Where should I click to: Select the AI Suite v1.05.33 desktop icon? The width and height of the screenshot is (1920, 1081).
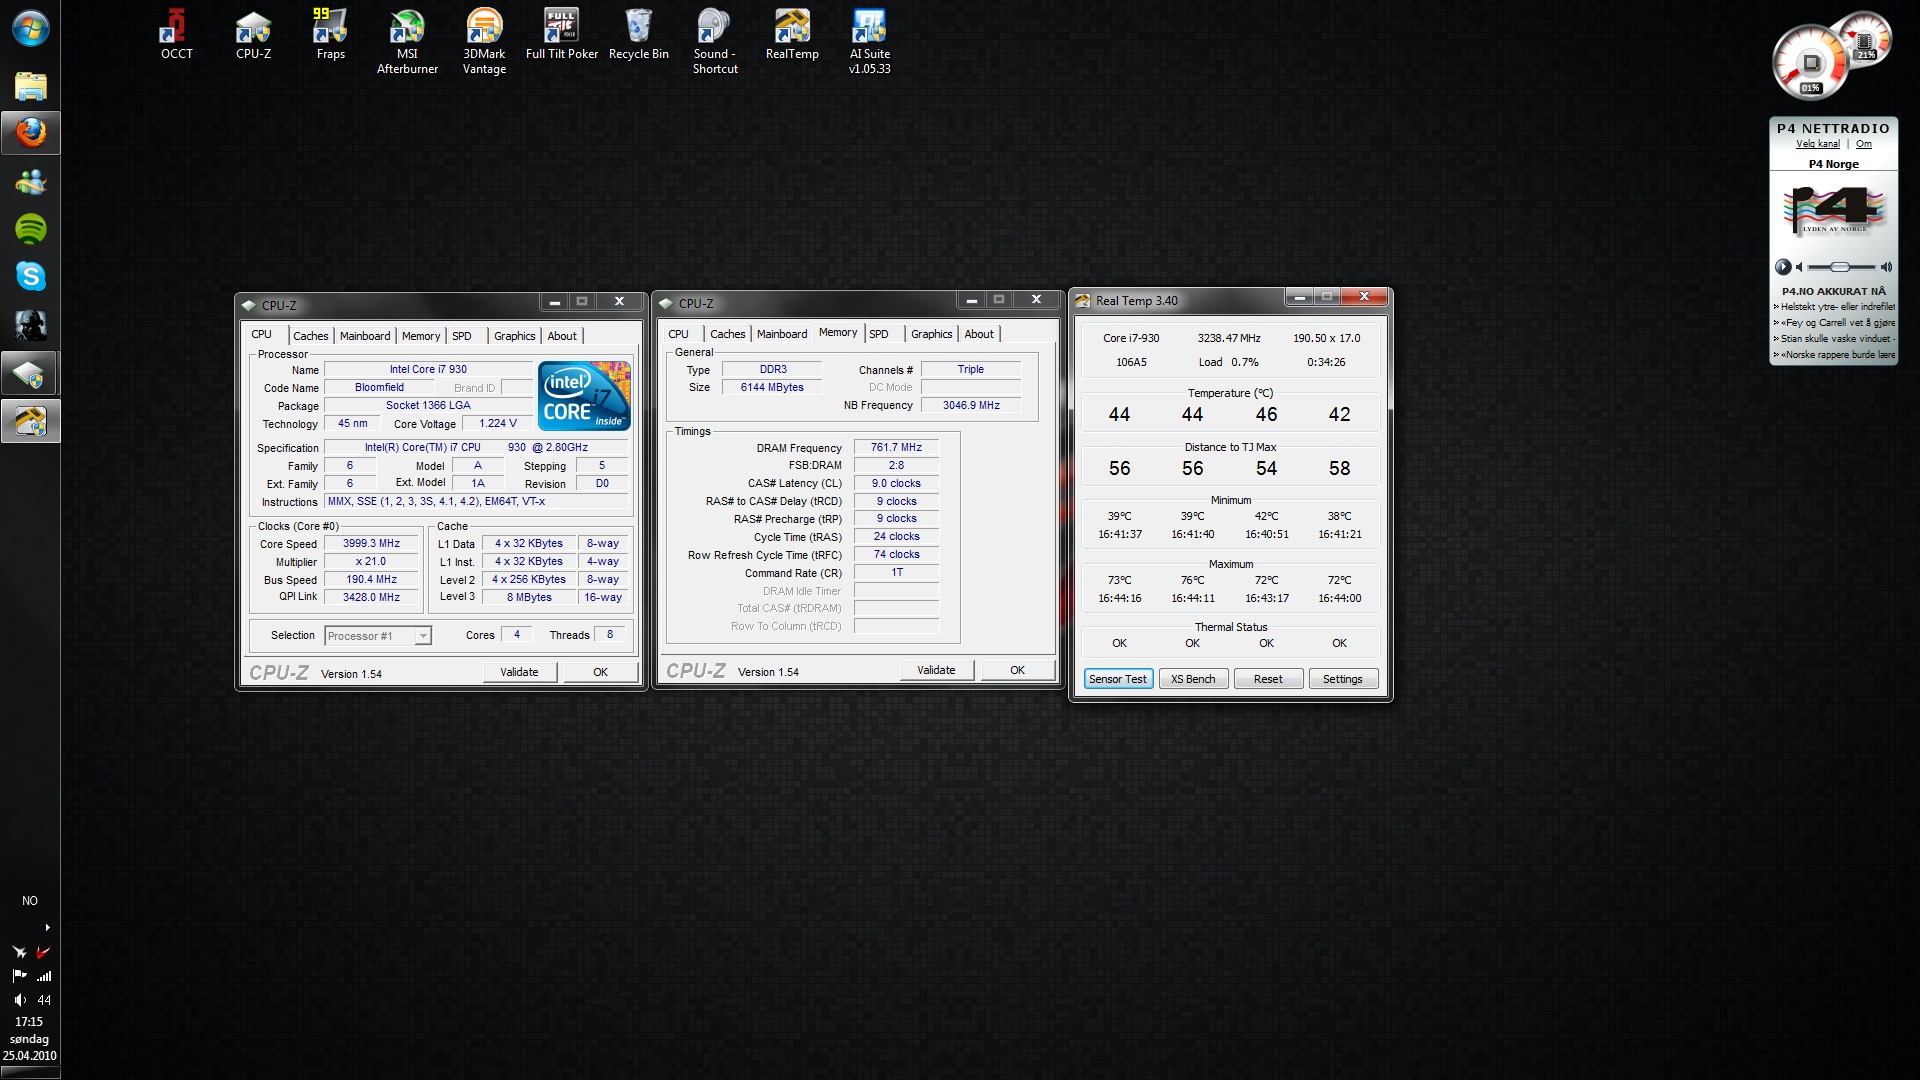point(869,42)
